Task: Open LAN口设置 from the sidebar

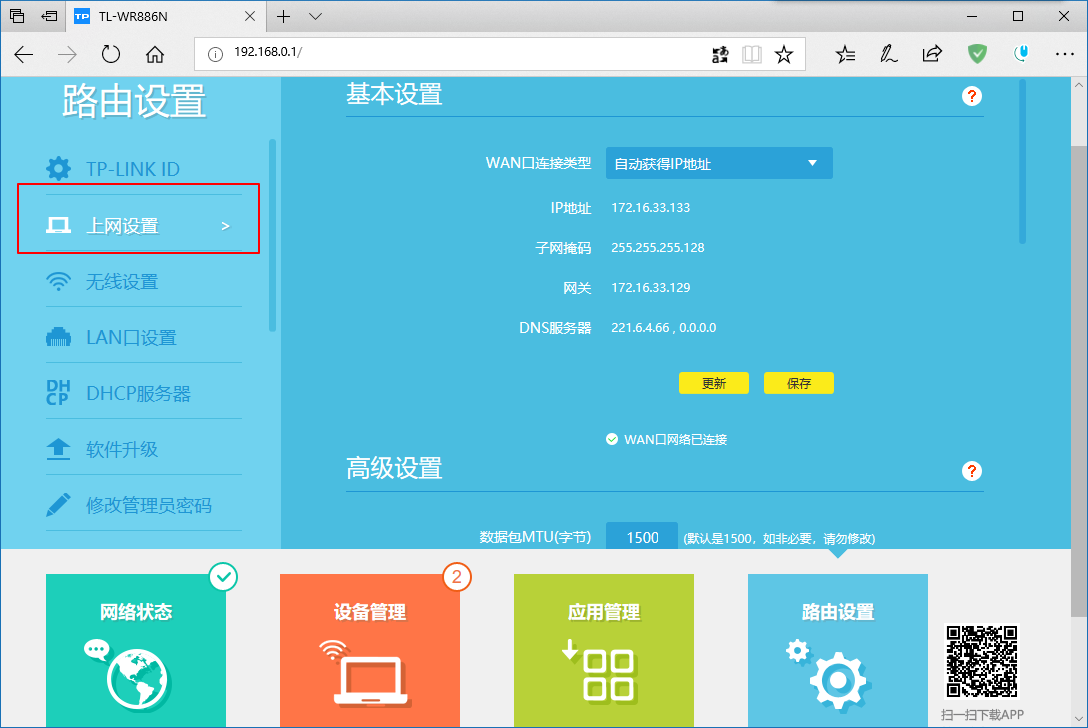Action: (130, 338)
